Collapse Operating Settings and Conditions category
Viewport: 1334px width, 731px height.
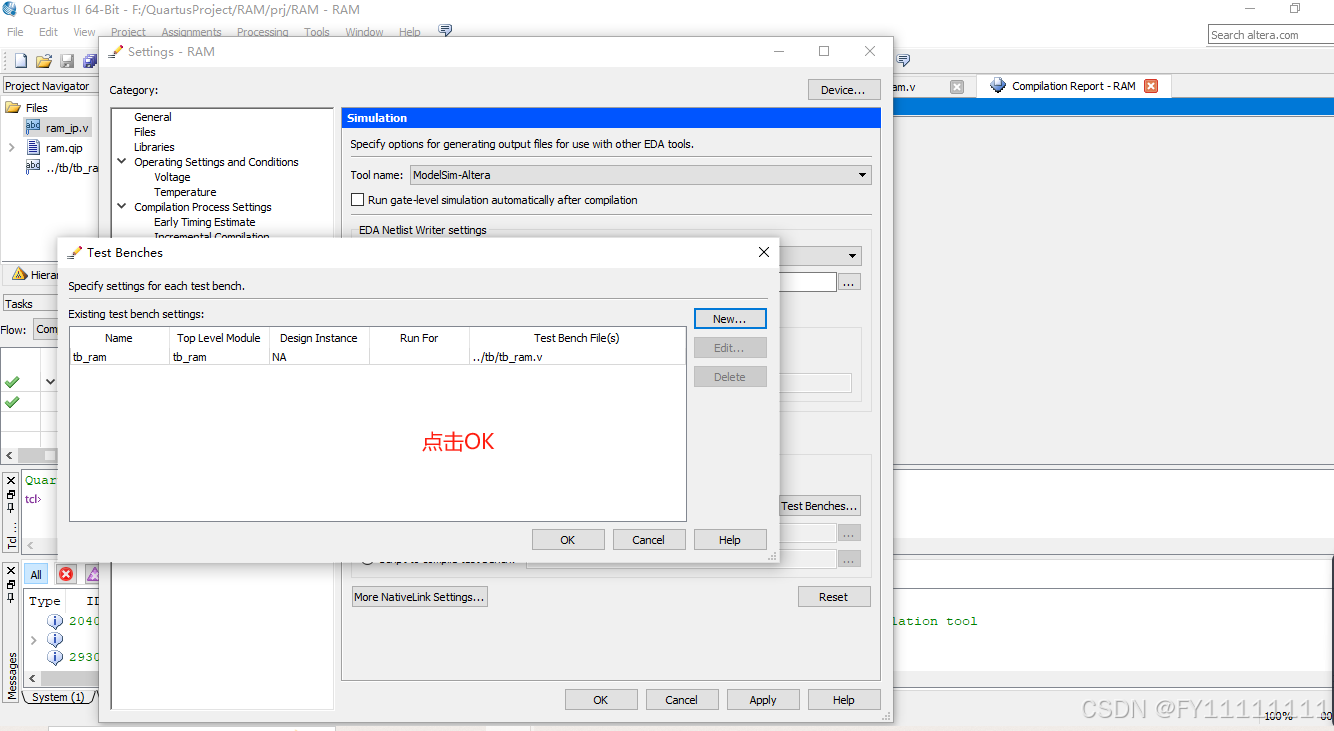122,162
